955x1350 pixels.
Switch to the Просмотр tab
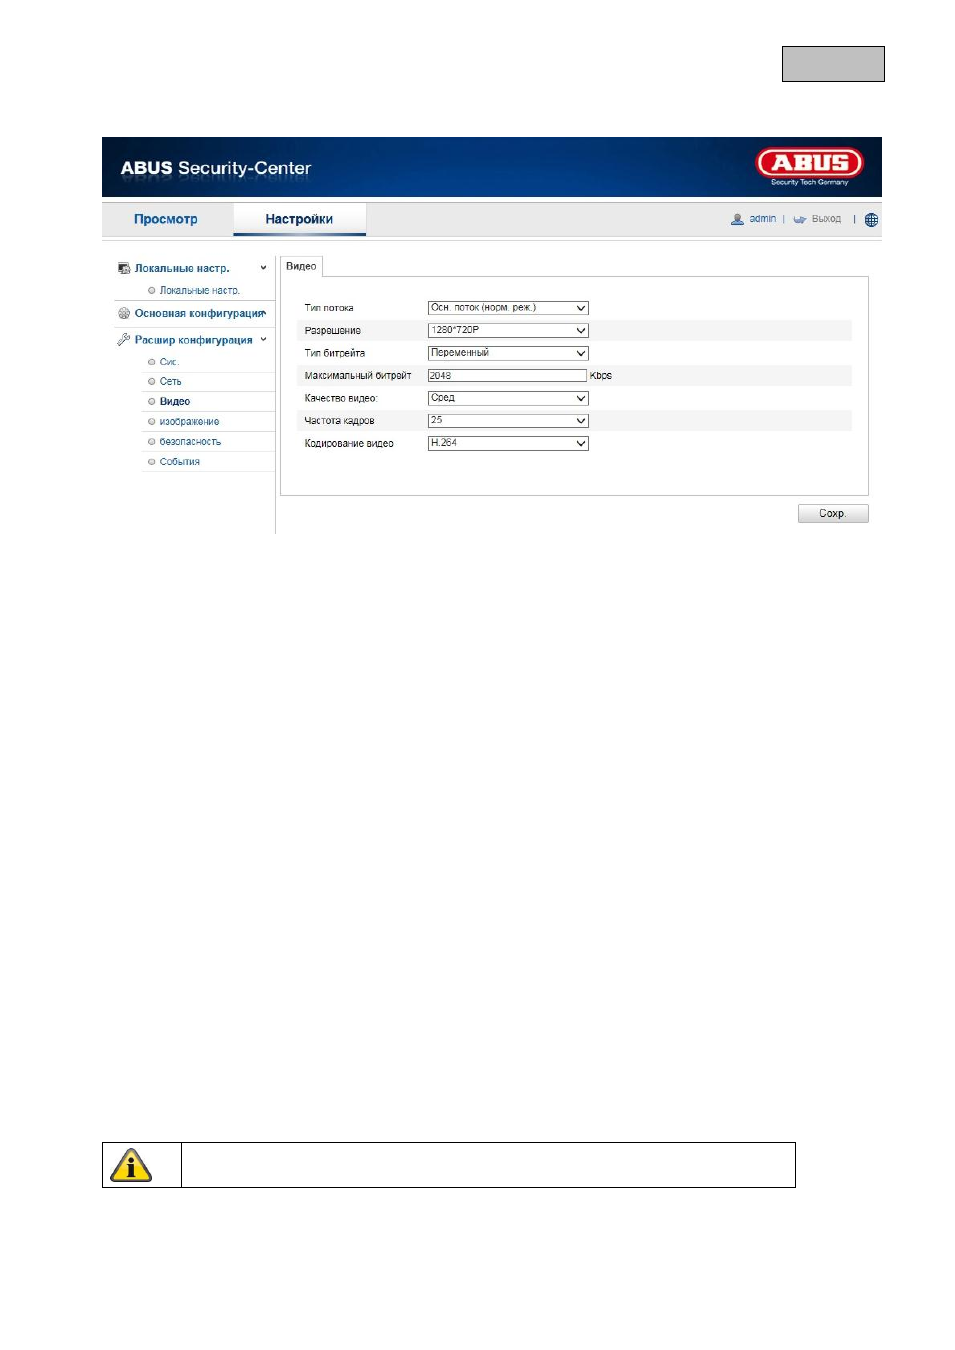pos(166,219)
